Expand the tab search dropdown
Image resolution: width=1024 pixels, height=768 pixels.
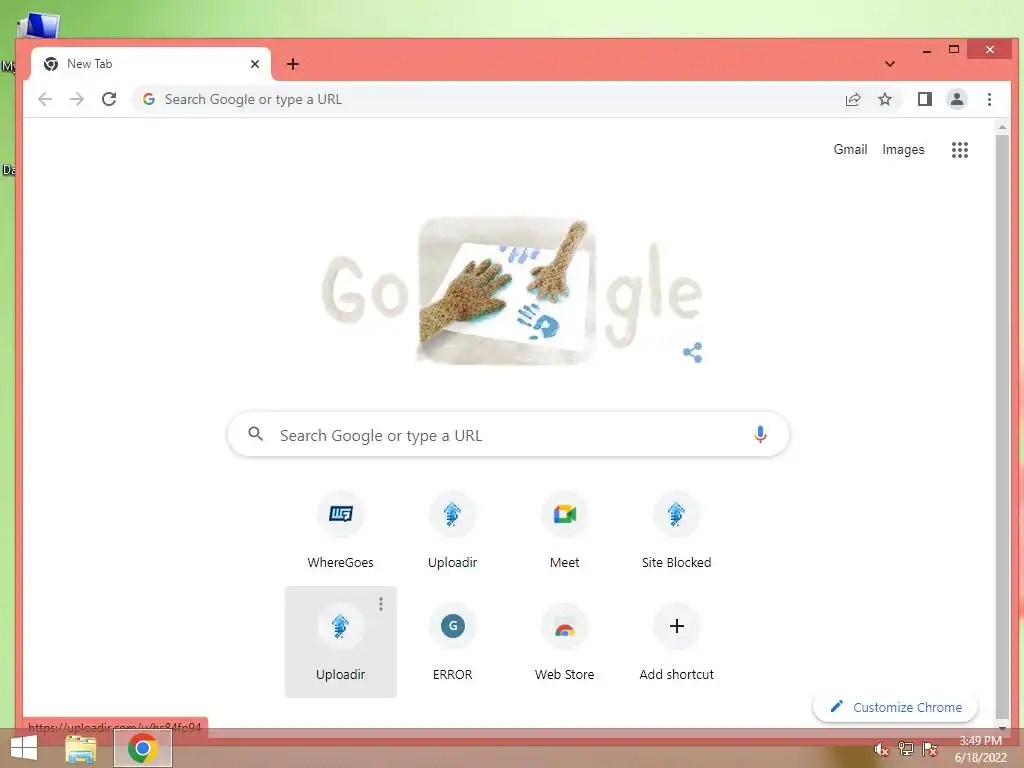889,64
